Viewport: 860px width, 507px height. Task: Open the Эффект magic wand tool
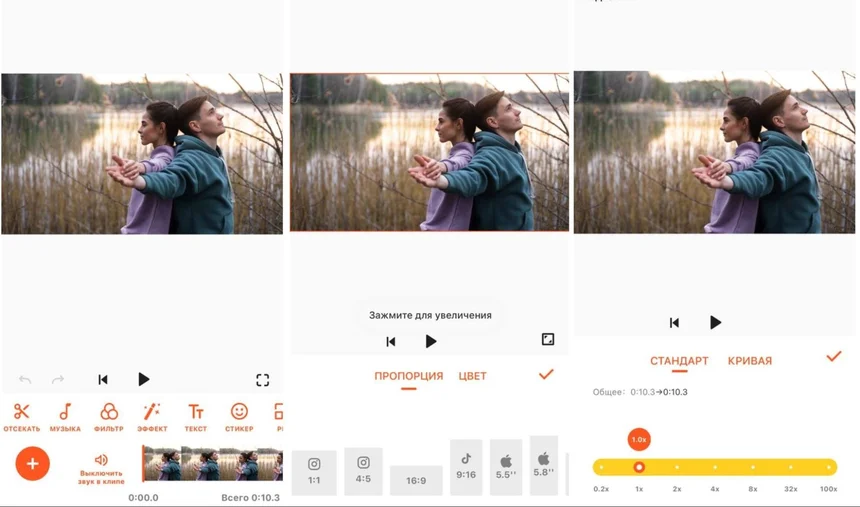152,417
